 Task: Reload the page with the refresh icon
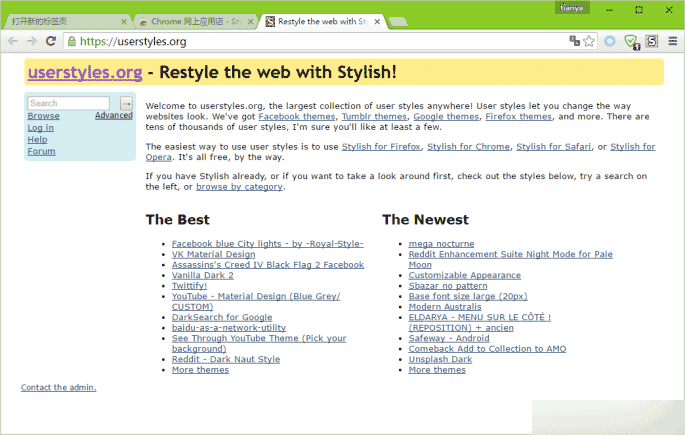tap(51, 41)
